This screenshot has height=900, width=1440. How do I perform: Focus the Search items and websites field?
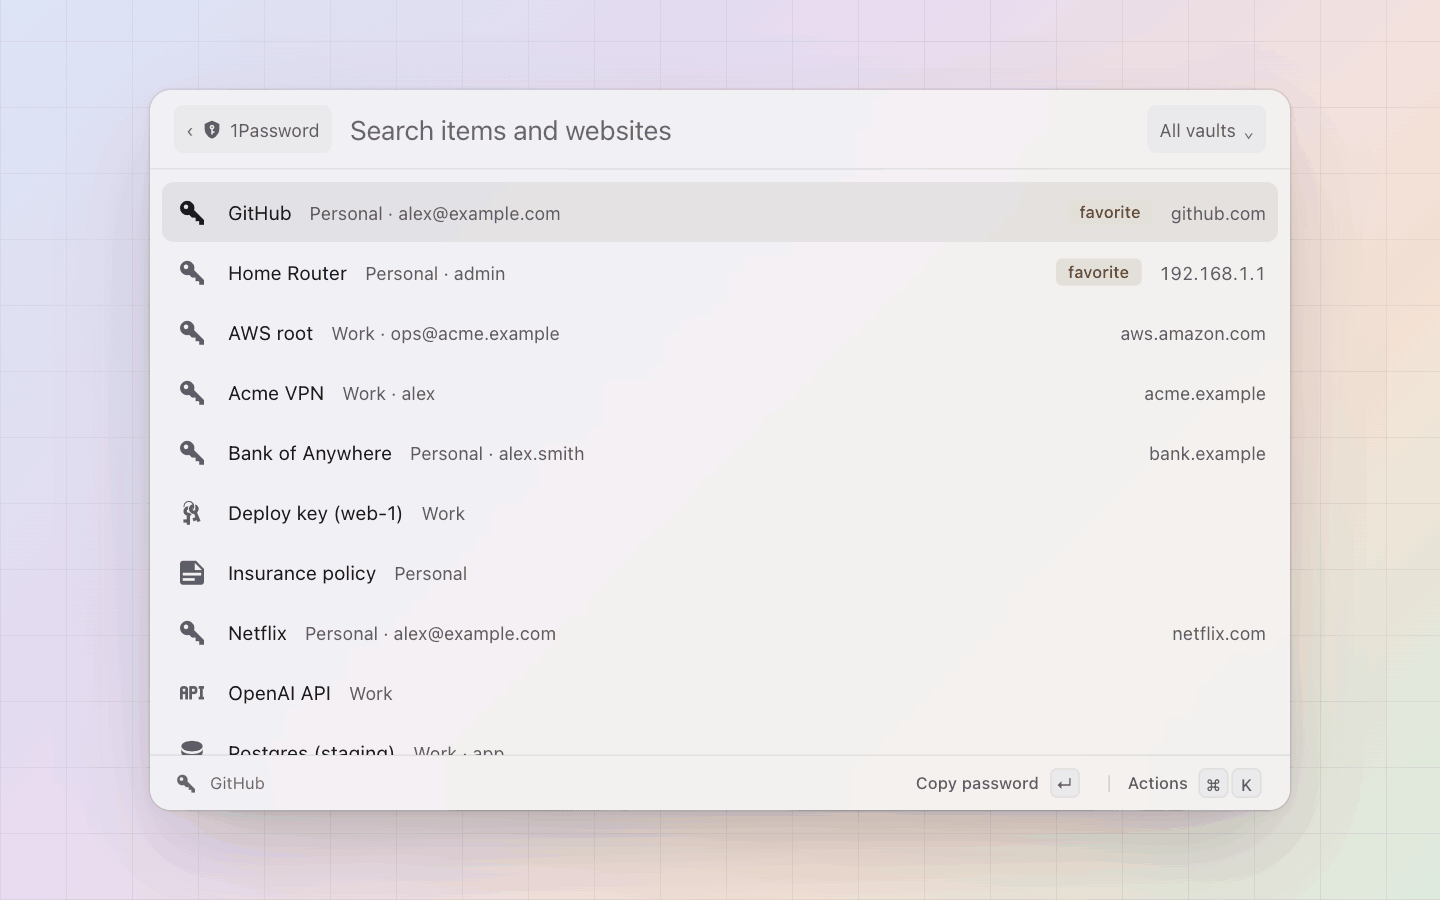pyautogui.click(x=740, y=131)
